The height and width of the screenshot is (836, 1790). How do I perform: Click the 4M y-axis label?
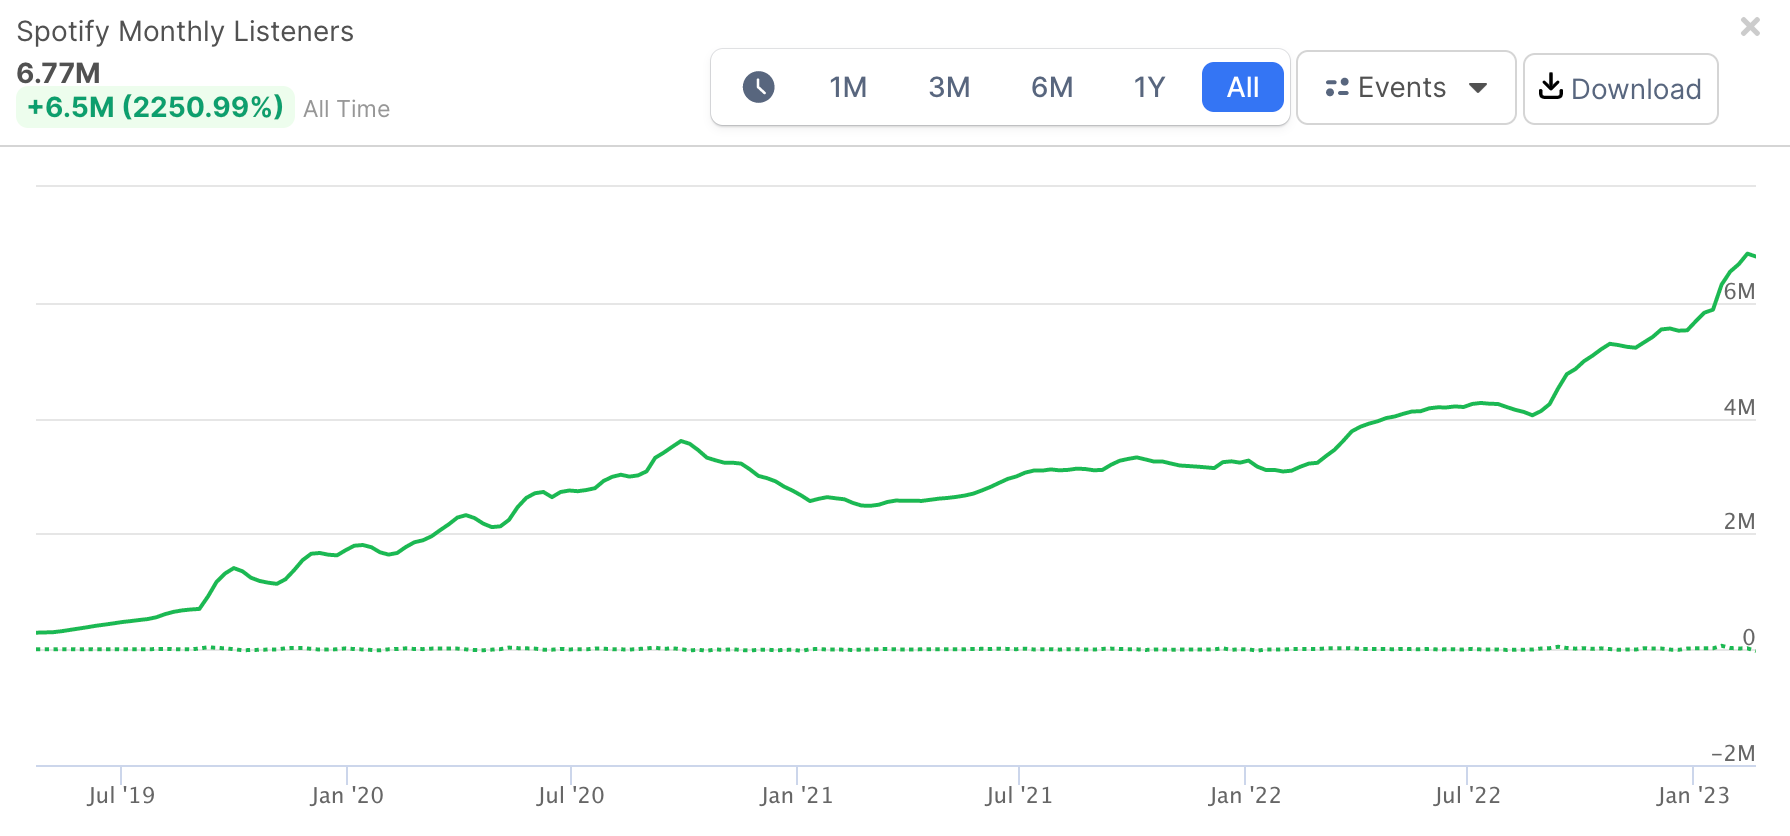pyautogui.click(x=1739, y=407)
